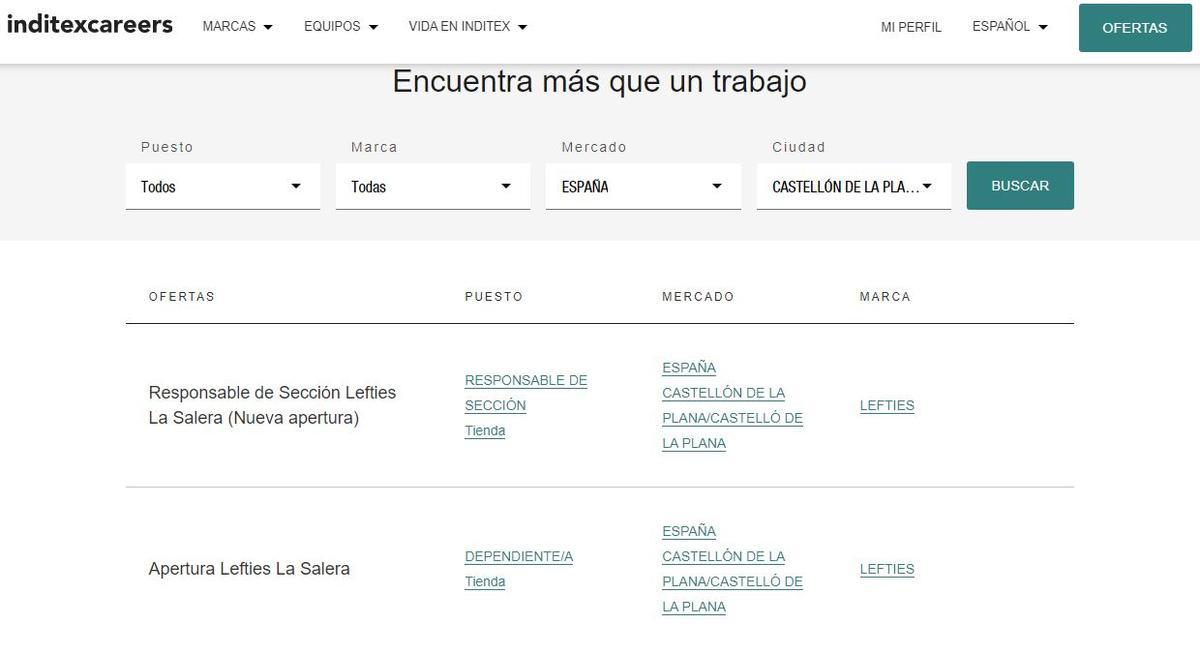Click the OFERTAS button
The image size is (1200, 647).
click(x=1135, y=28)
